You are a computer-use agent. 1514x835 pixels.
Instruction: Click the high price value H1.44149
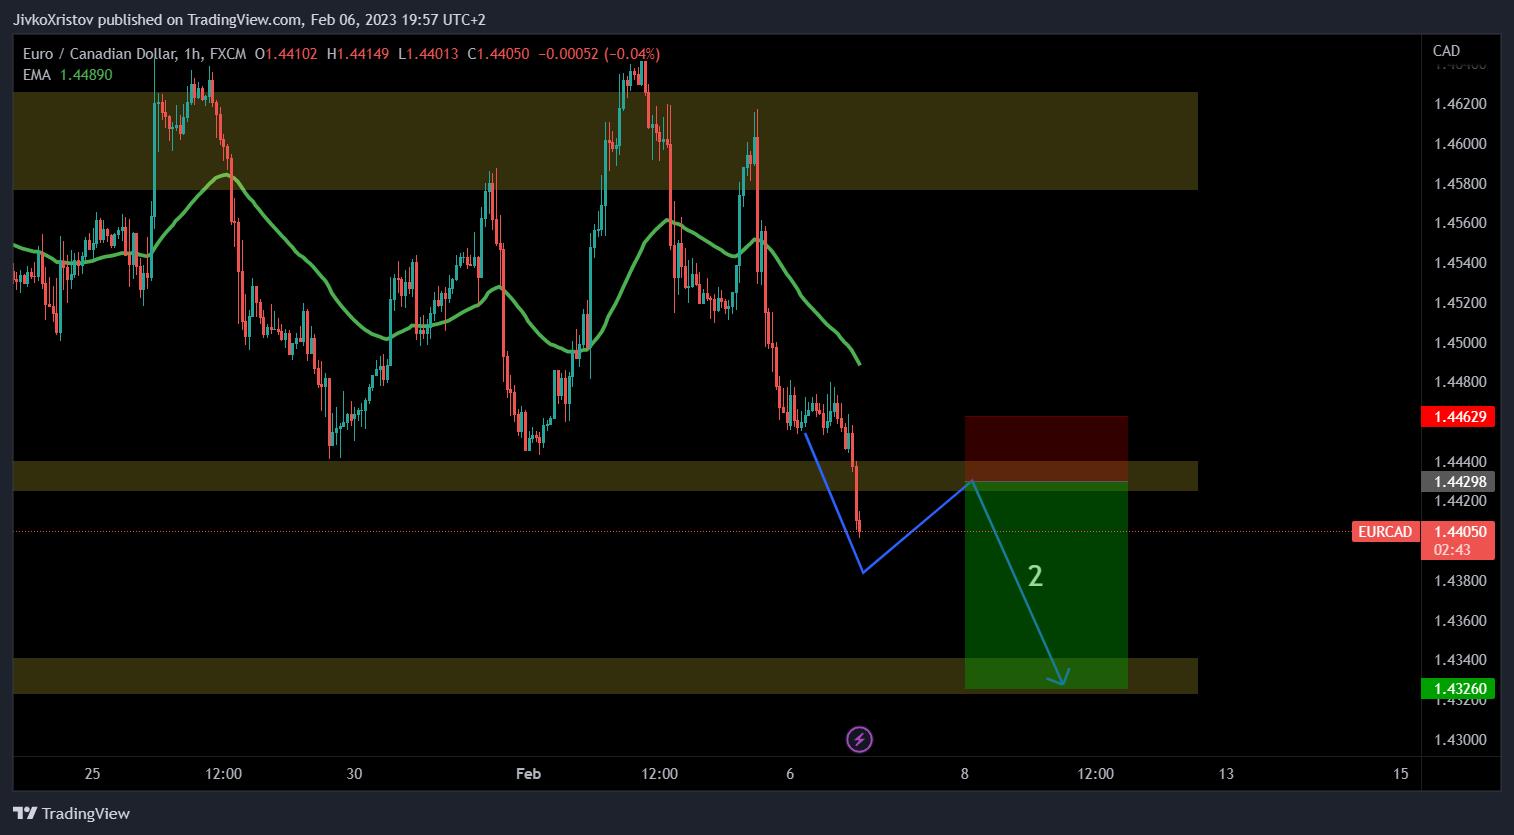(358, 54)
